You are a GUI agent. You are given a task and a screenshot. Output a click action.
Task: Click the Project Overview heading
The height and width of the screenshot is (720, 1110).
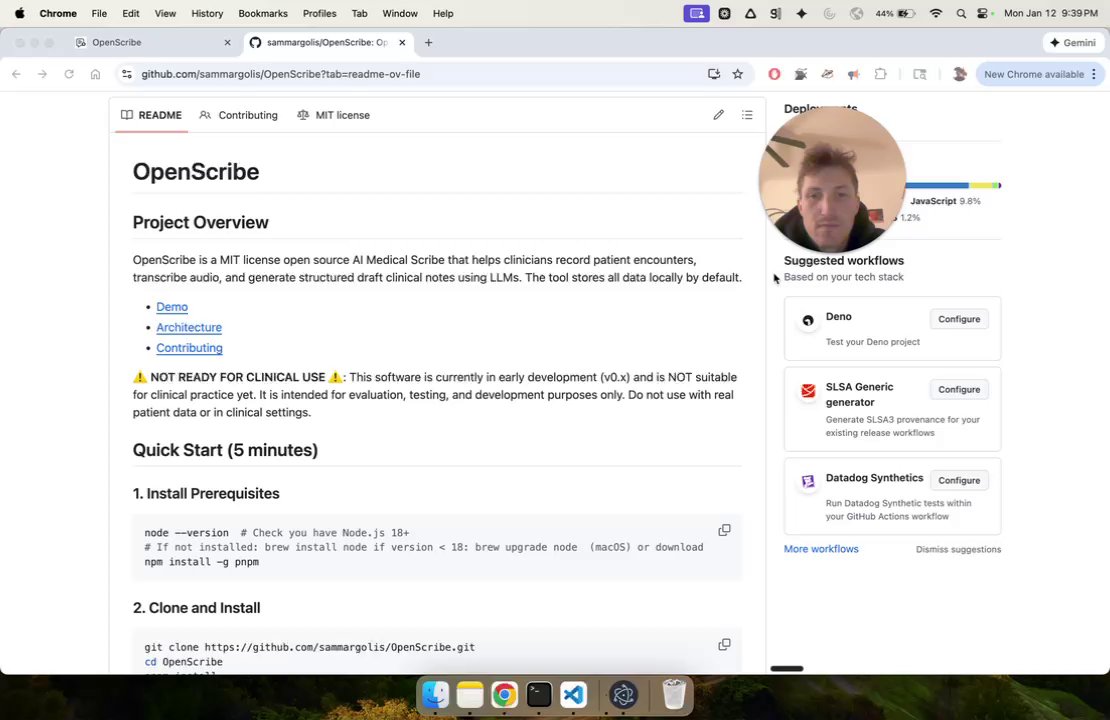point(200,222)
